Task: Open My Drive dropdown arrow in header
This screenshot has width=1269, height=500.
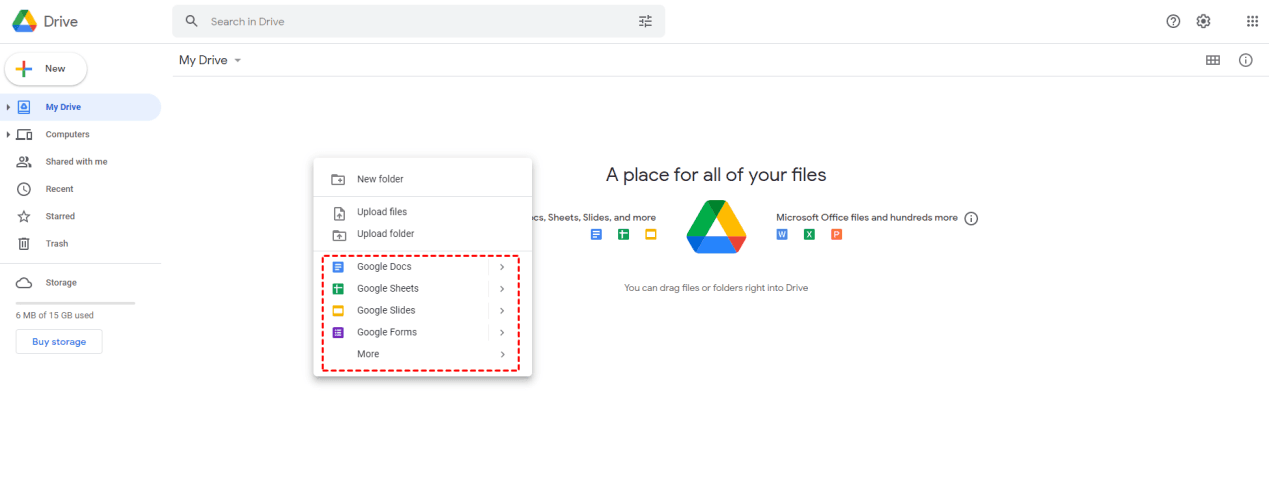Action: [x=238, y=61]
